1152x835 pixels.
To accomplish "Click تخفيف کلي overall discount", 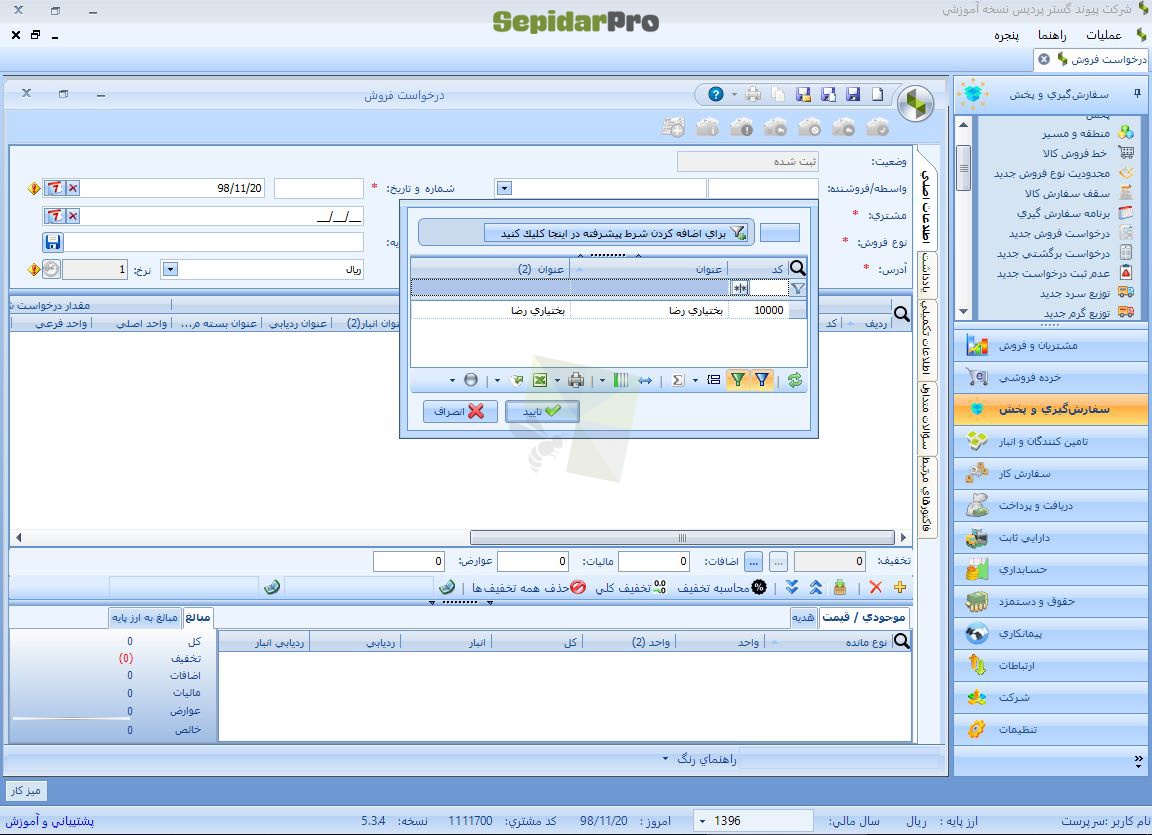I will tap(630, 588).
